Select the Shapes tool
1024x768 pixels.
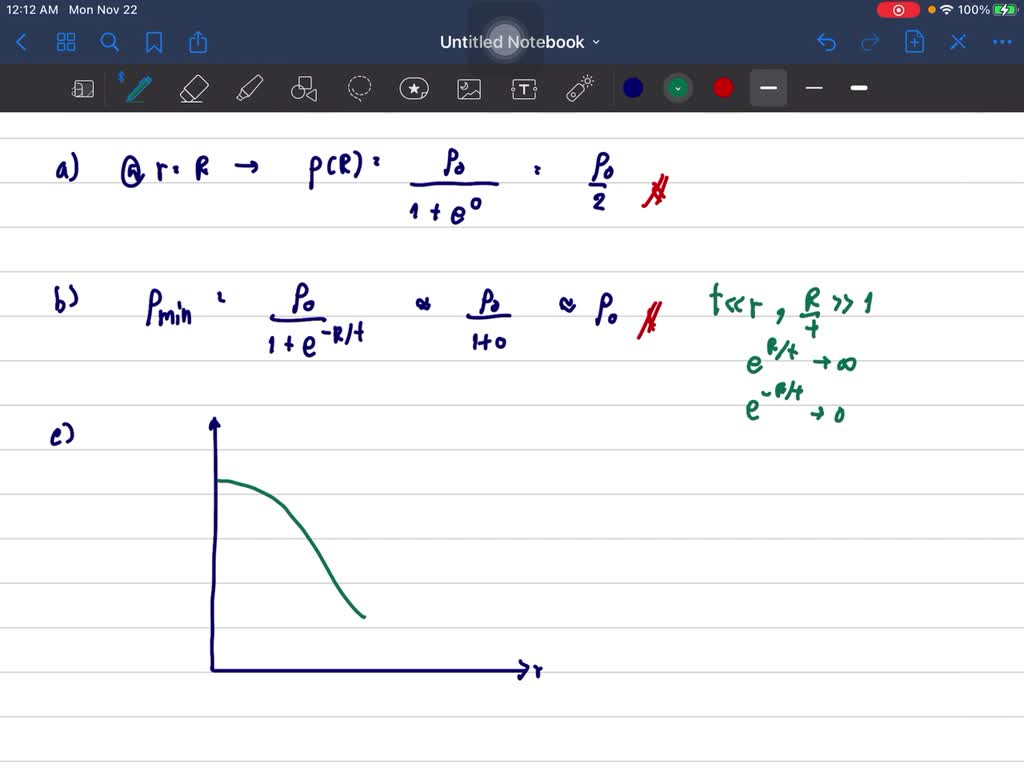point(303,89)
